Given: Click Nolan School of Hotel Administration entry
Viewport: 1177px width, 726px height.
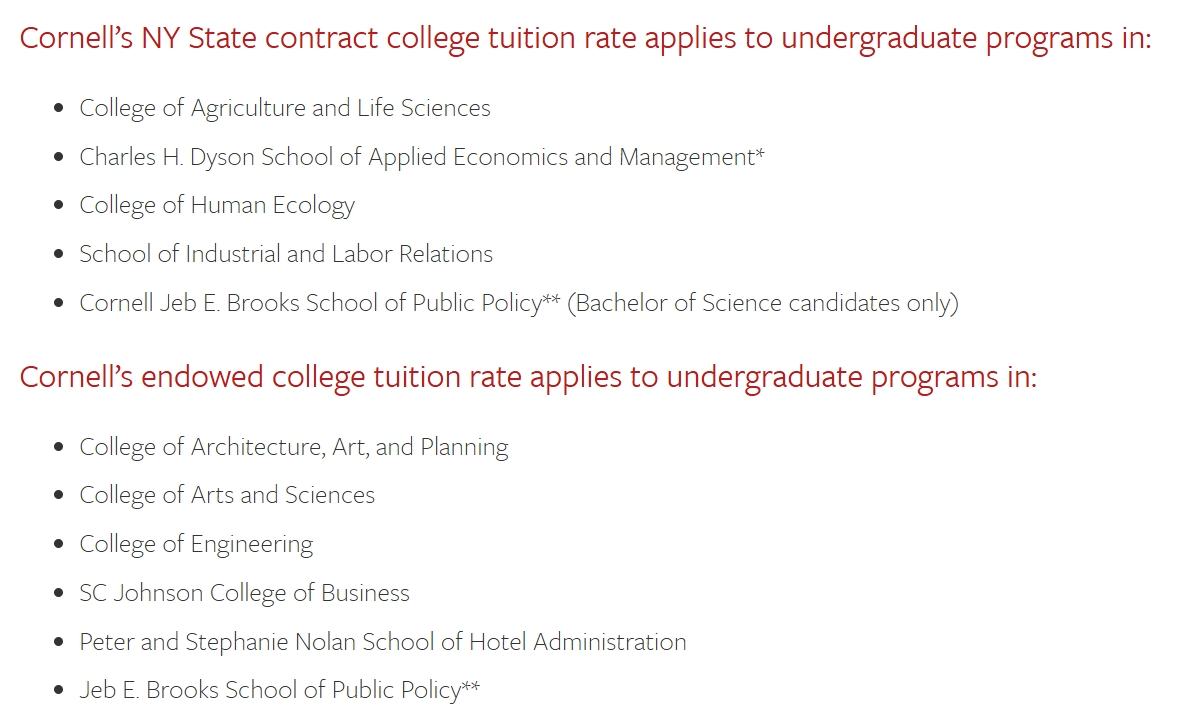Looking at the screenshot, I should pyautogui.click(x=383, y=642).
